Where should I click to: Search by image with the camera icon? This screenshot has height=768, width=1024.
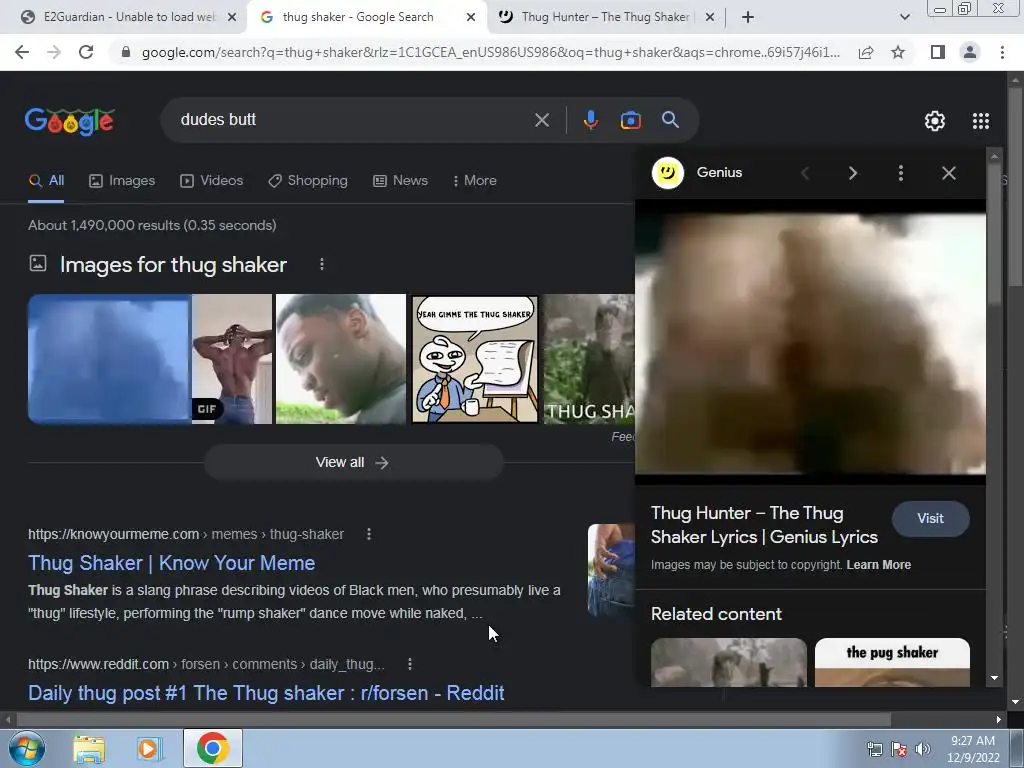(x=630, y=120)
